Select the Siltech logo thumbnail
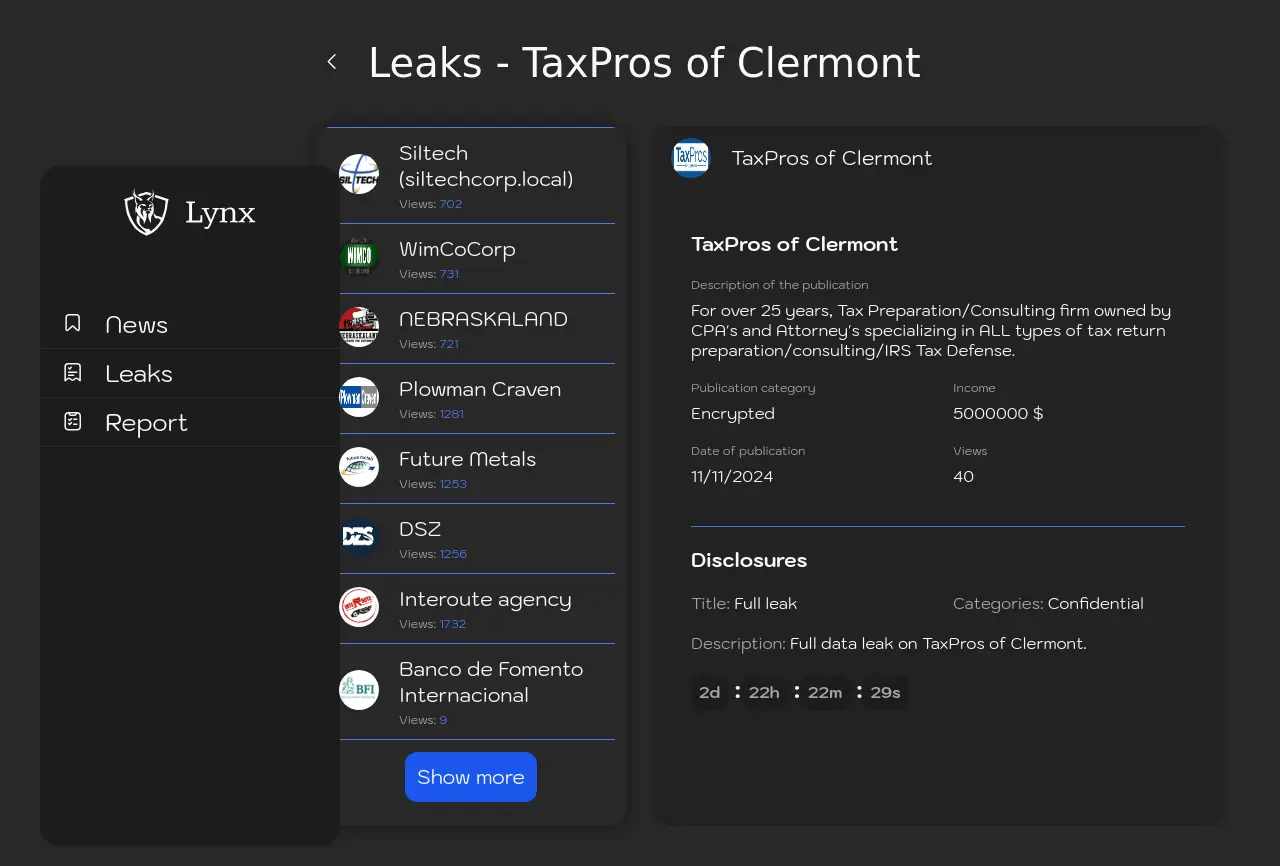The image size is (1280, 866). pyautogui.click(x=359, y=175)
